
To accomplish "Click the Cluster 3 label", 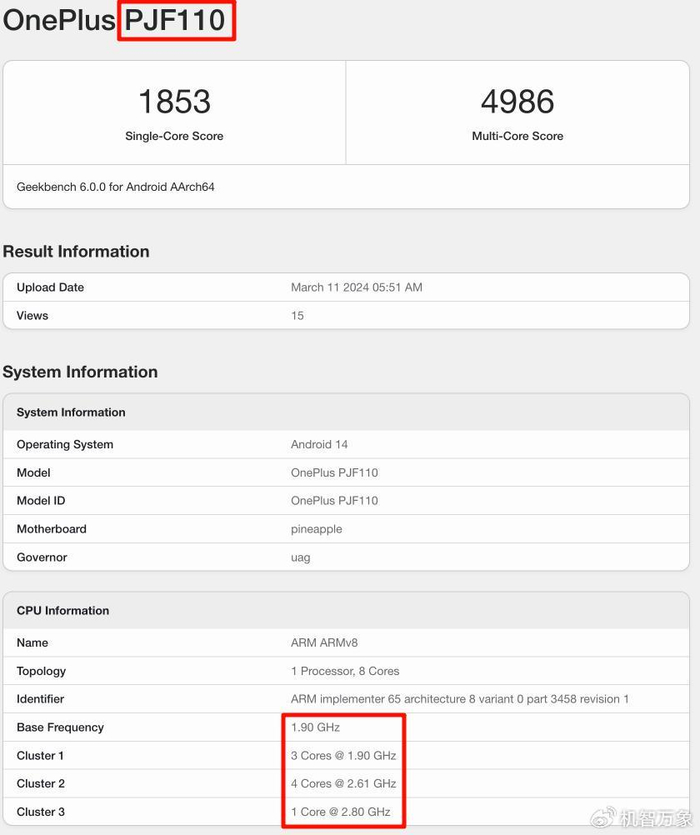I will (x=40, y=812).
